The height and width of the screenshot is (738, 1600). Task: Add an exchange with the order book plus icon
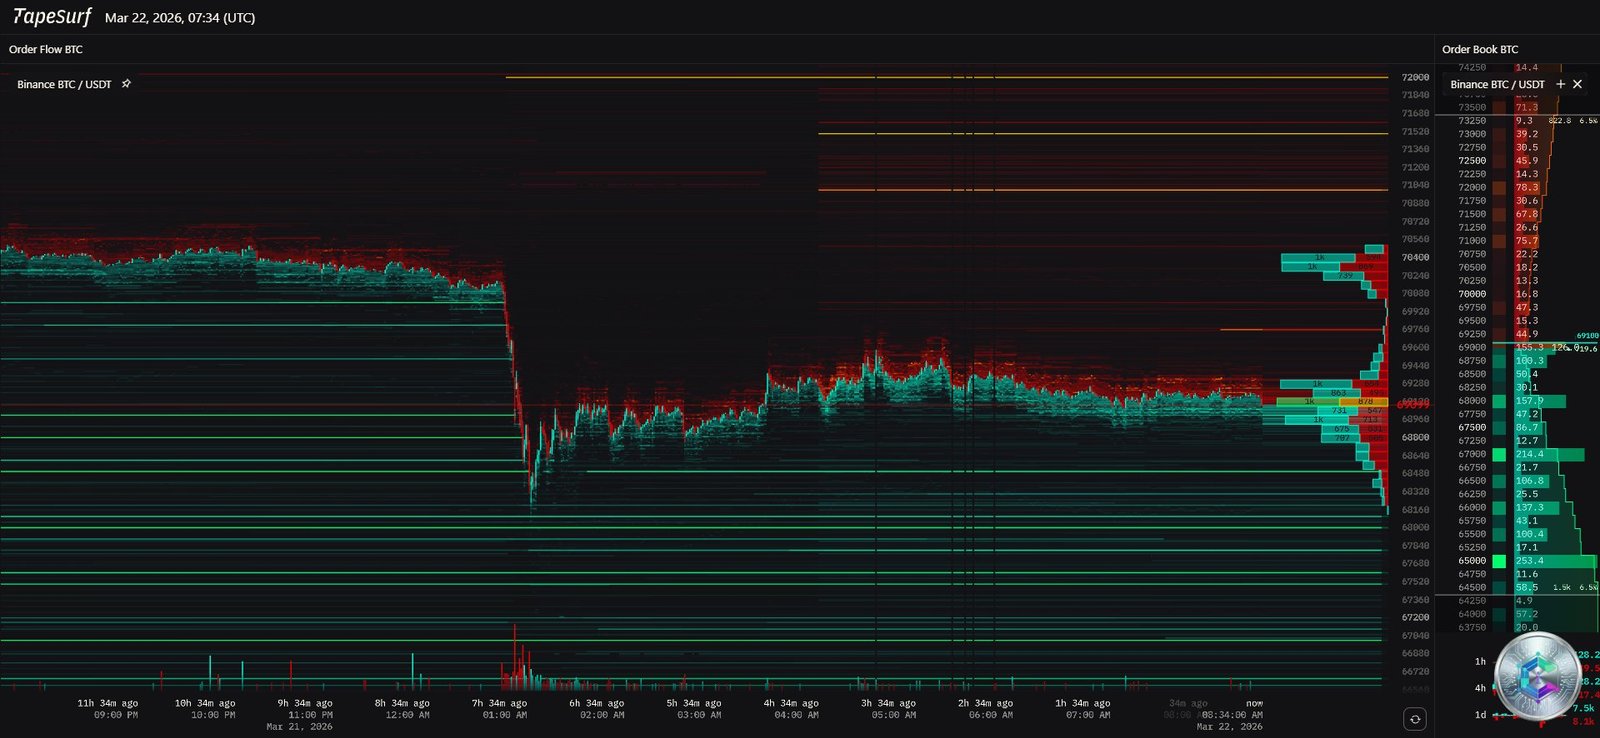(1560, 84)
